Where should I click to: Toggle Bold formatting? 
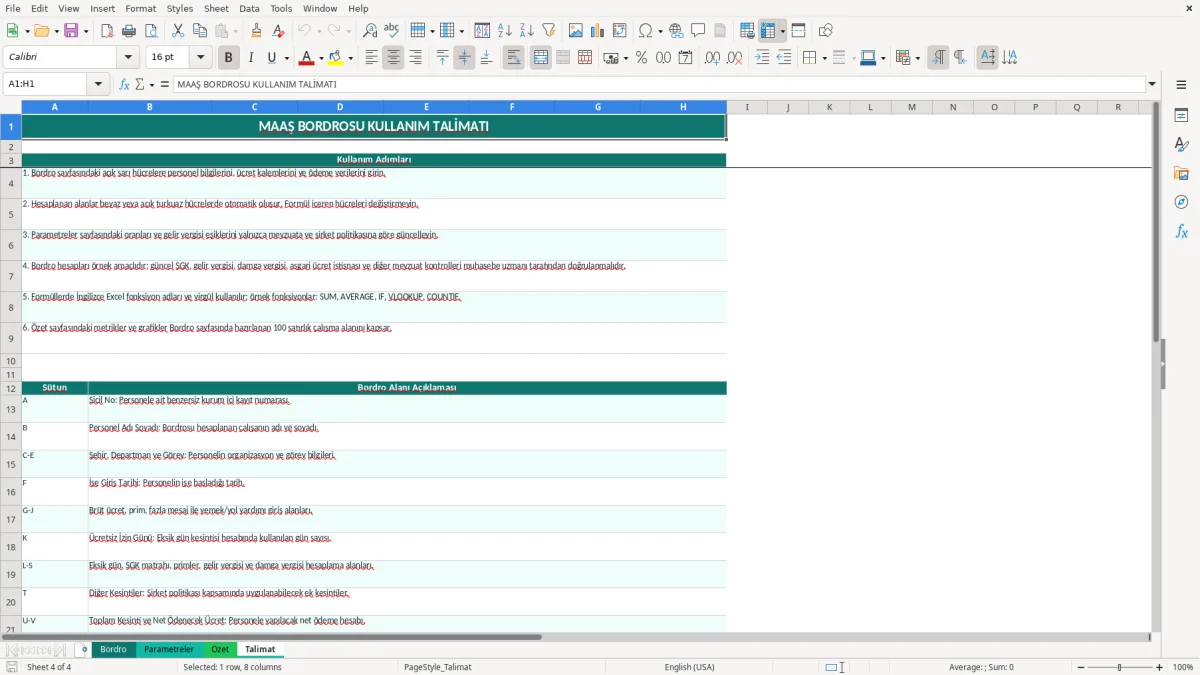pos(228,58)
